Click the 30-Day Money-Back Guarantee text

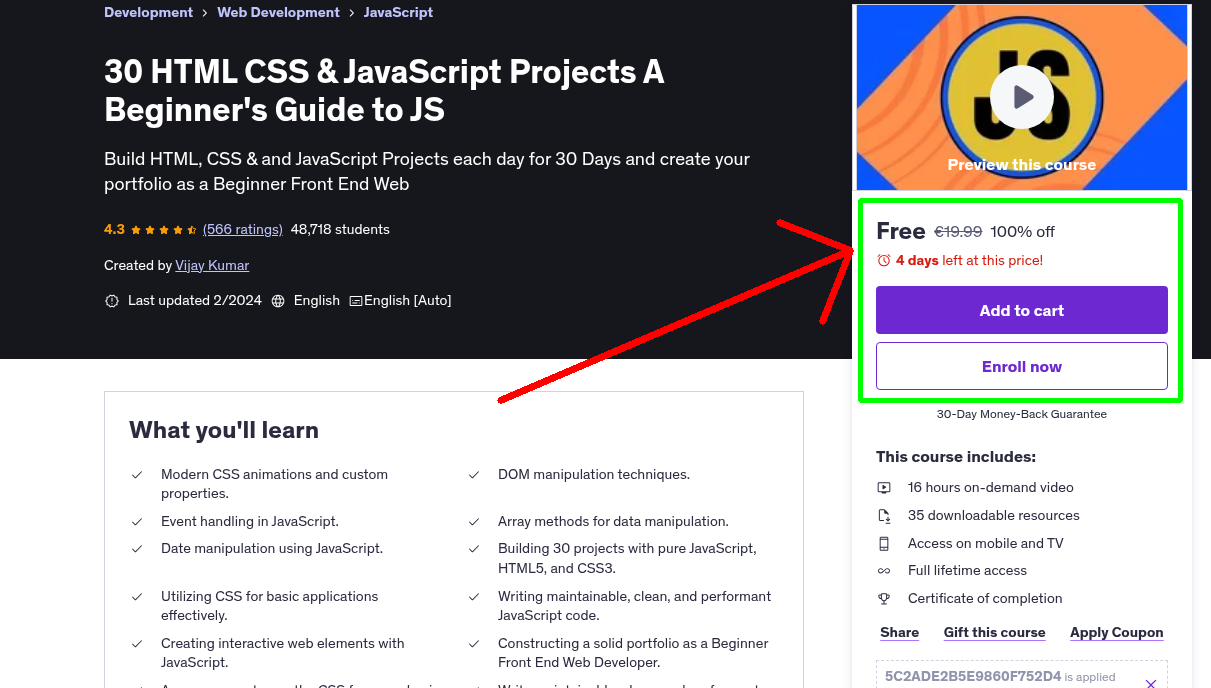pos(1021,414)
